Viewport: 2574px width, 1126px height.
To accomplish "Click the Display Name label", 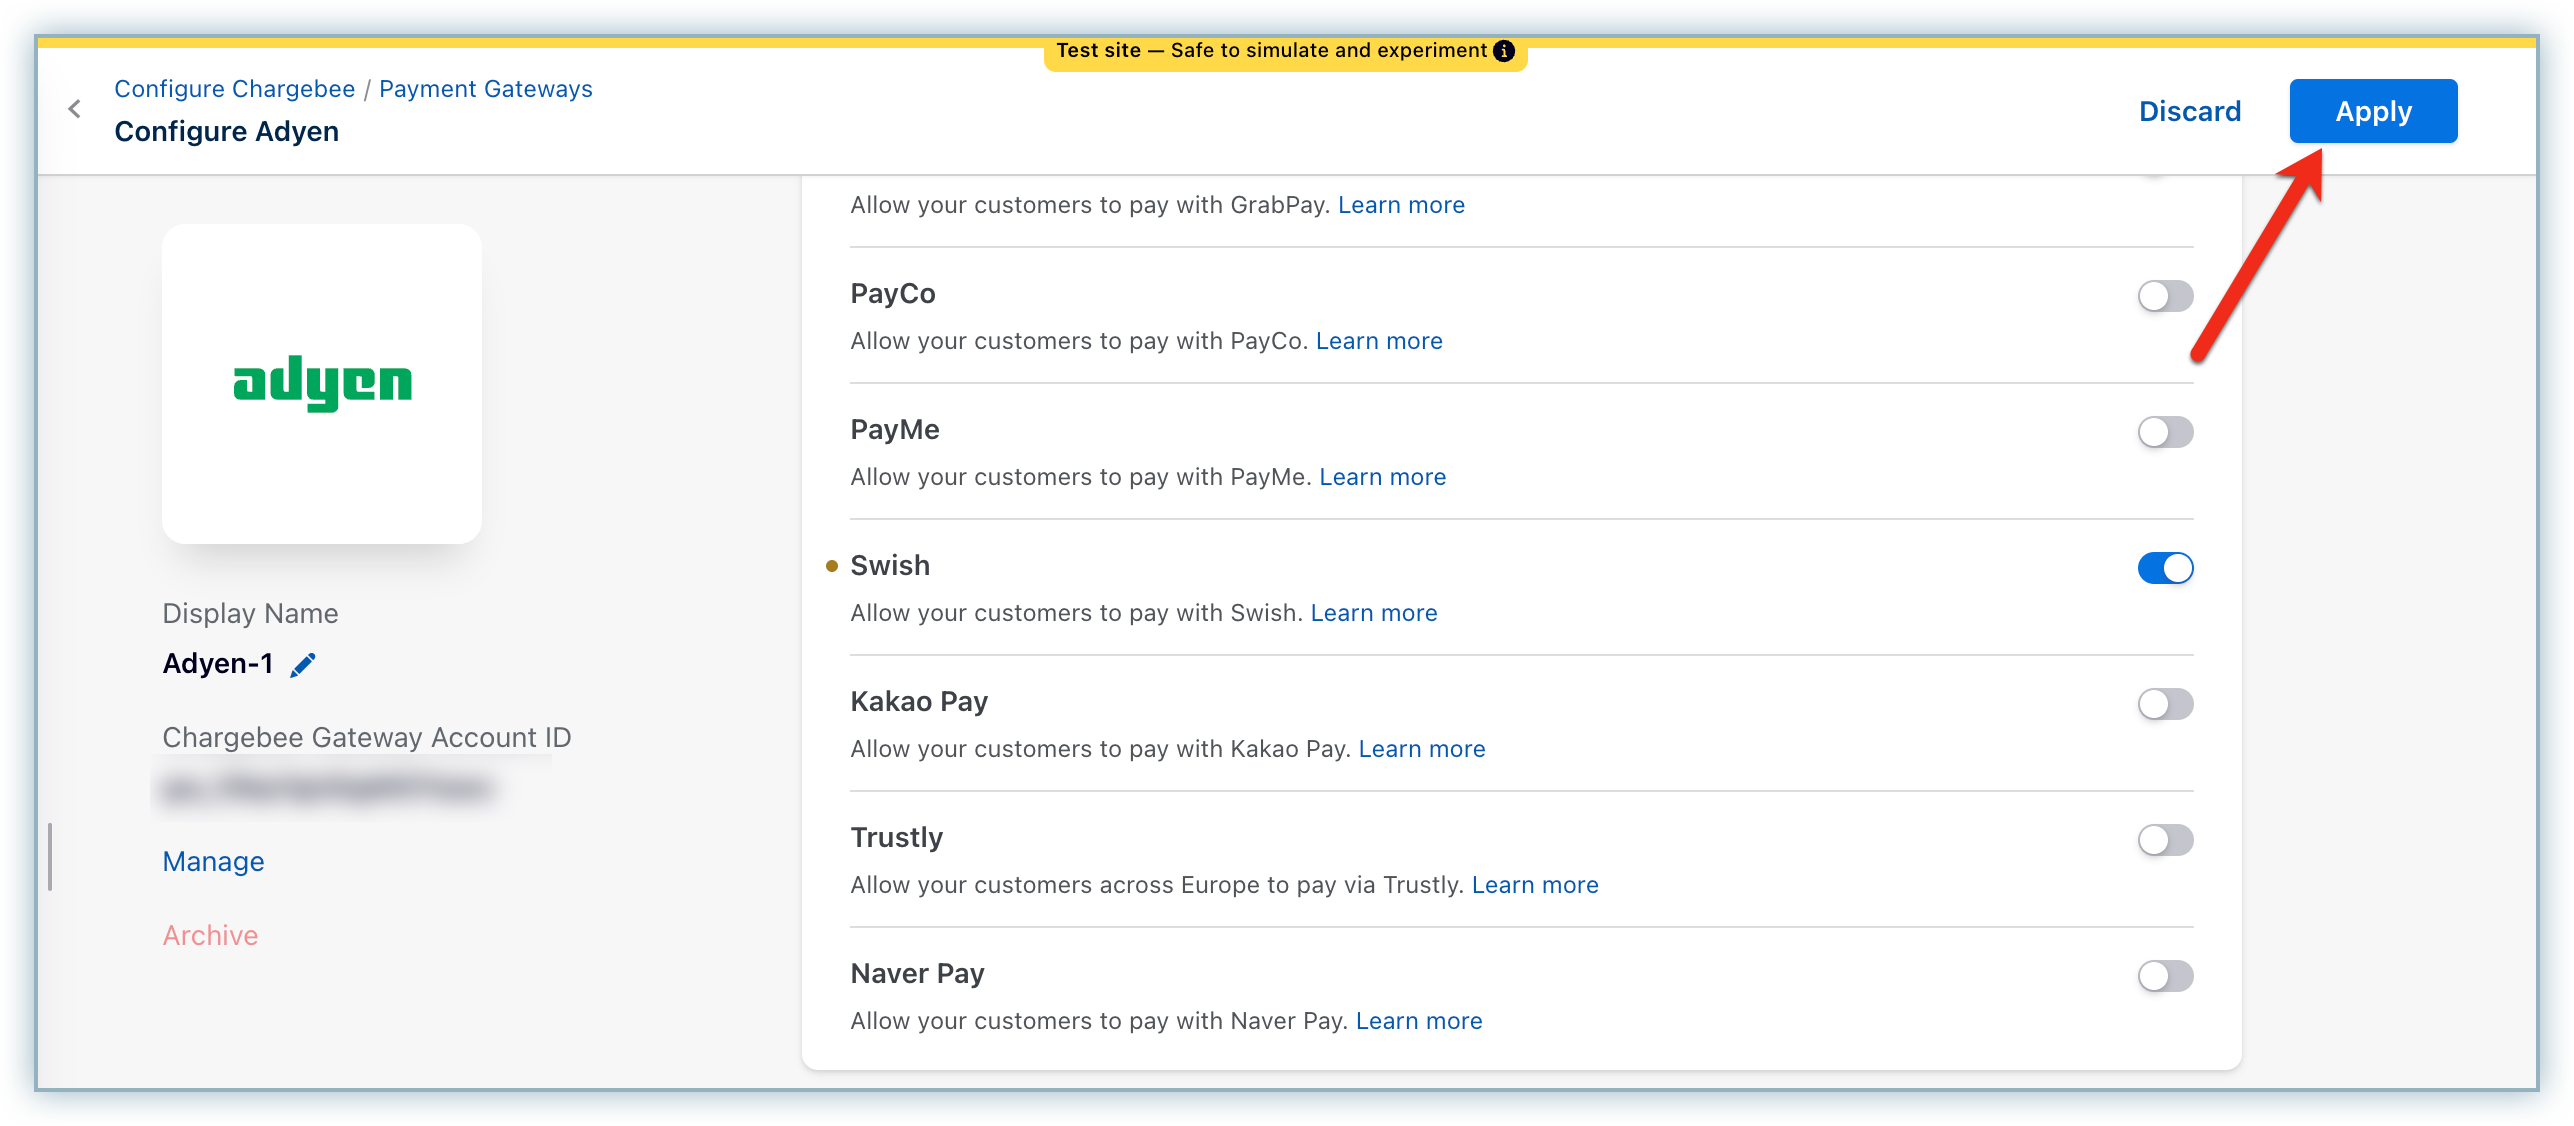I will (x=251, y=614).
